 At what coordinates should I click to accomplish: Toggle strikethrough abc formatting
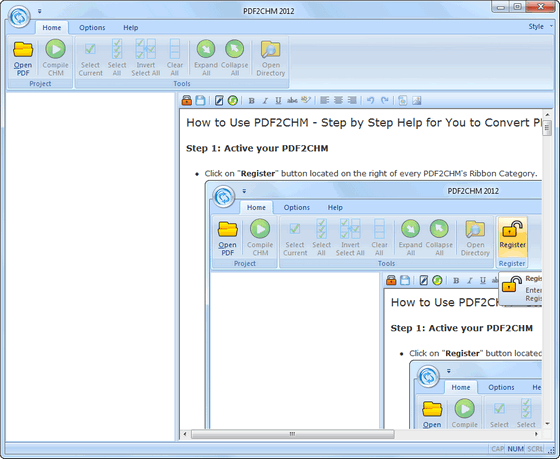pyautogui.click(x=292, y=101)
